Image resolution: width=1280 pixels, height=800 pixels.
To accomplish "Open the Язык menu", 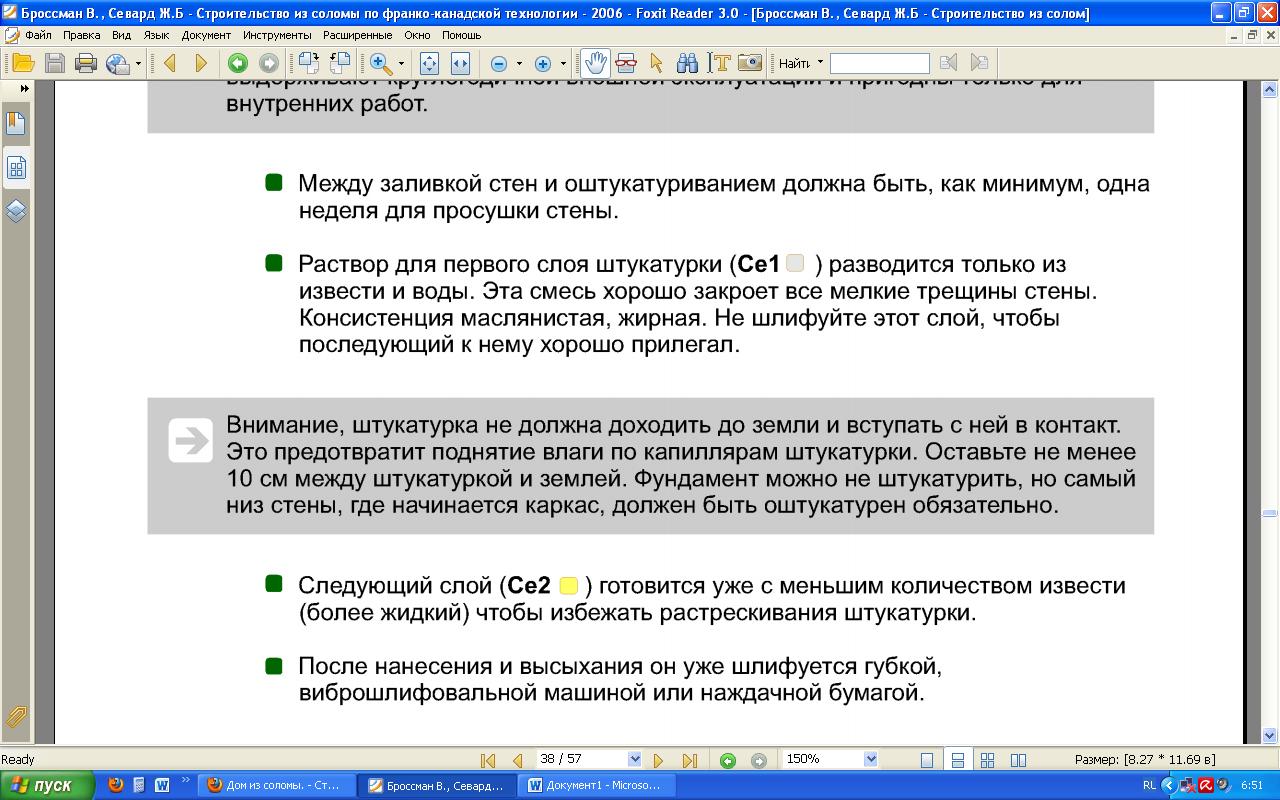I will (156, 35).
